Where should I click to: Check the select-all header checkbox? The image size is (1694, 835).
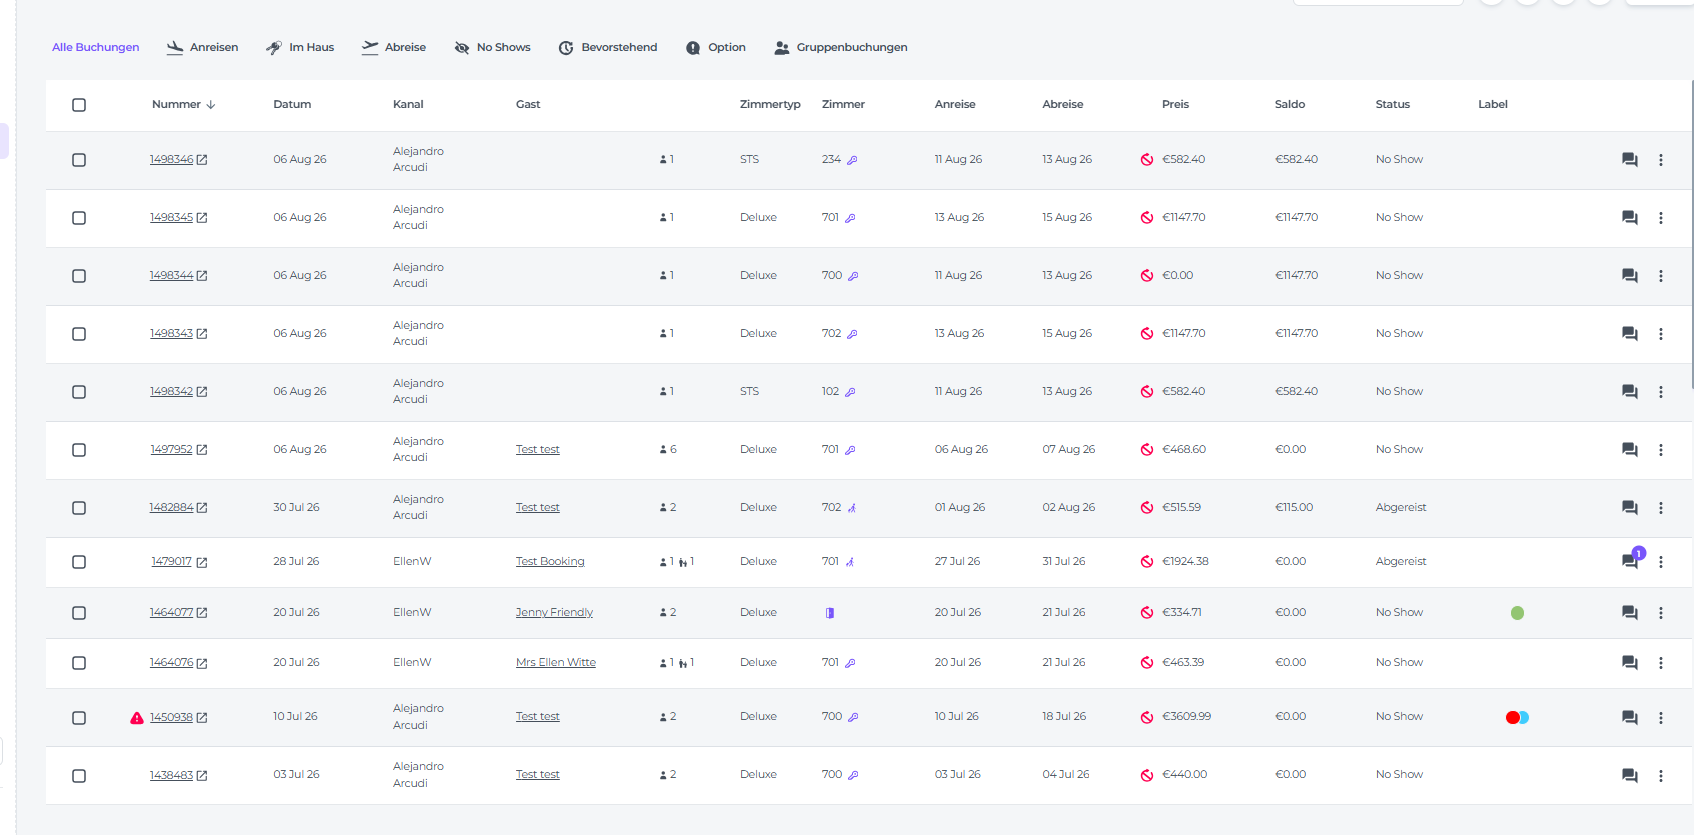coord(79,105)
